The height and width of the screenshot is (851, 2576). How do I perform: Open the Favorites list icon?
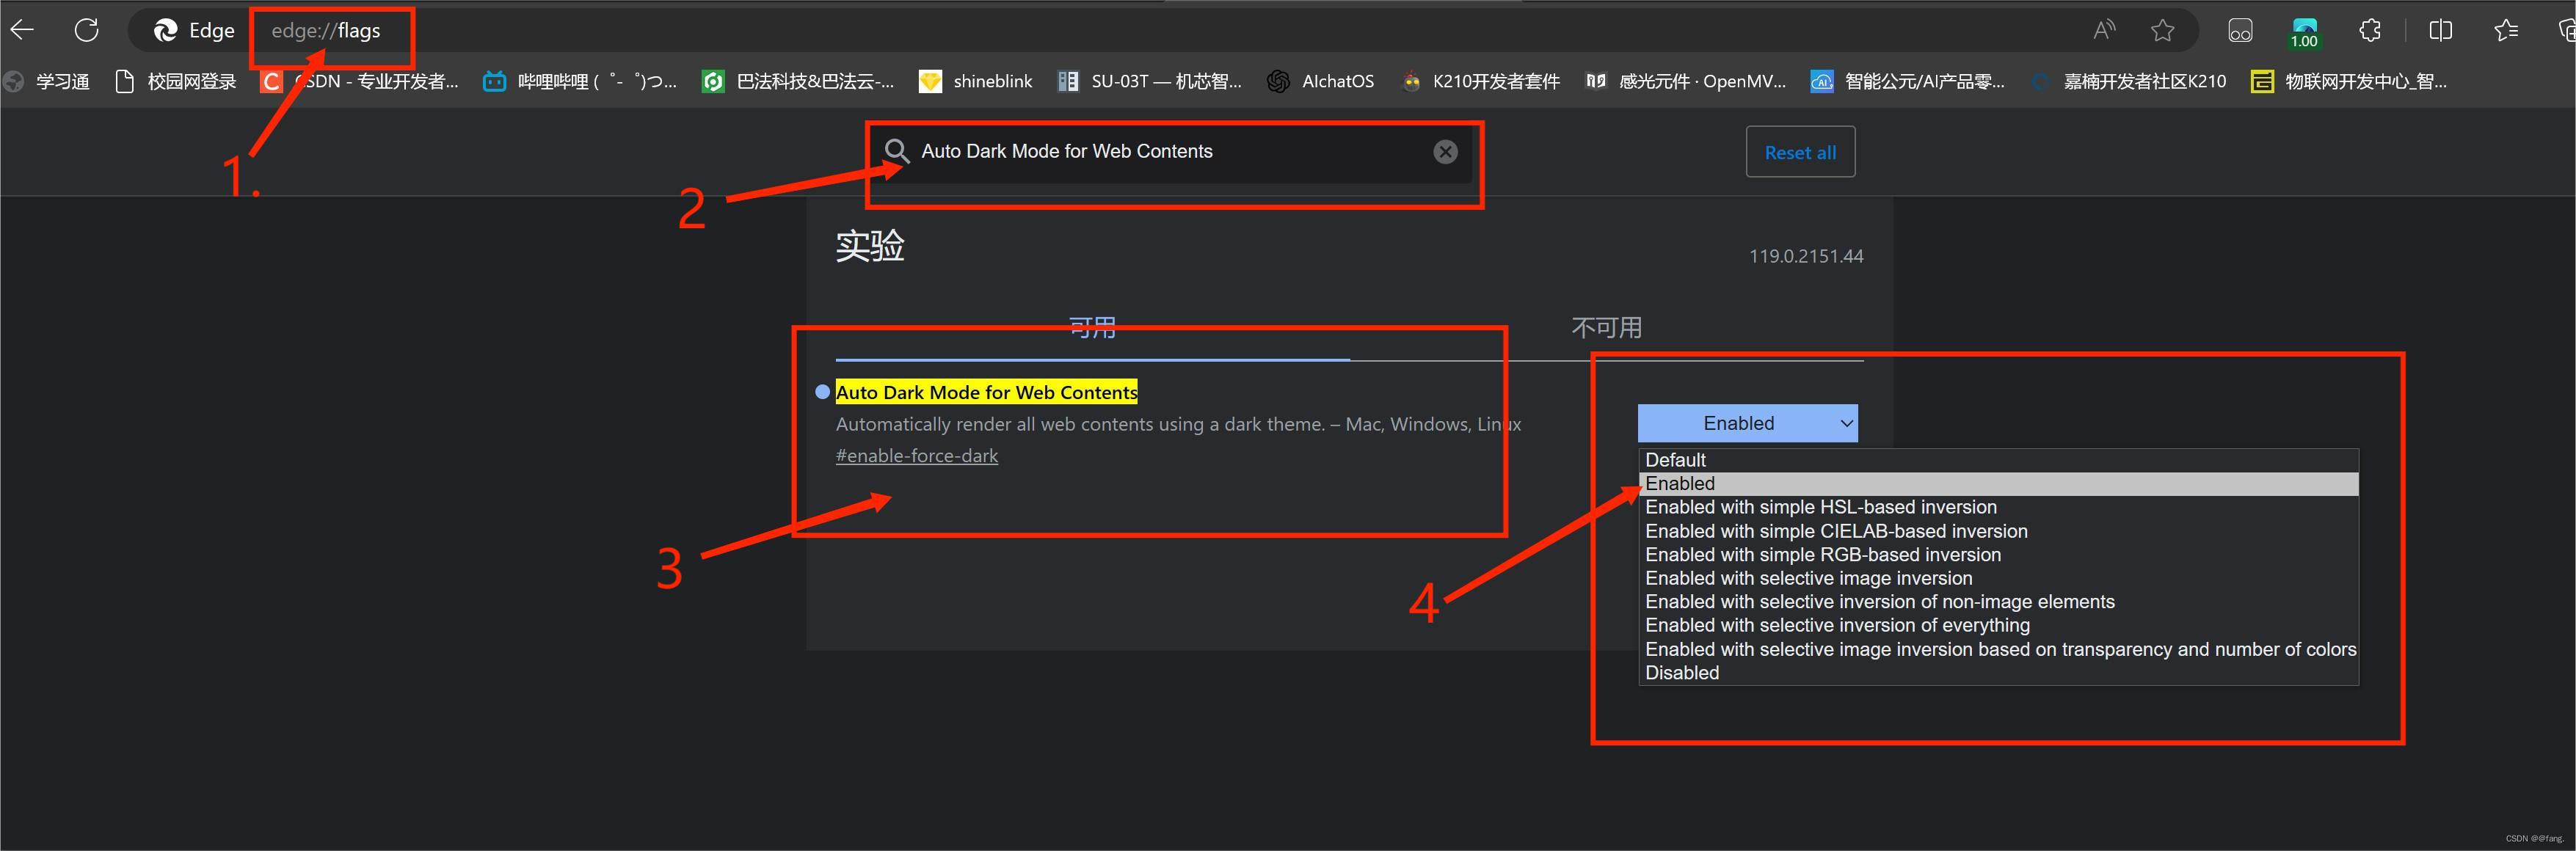click(2505, 30)
